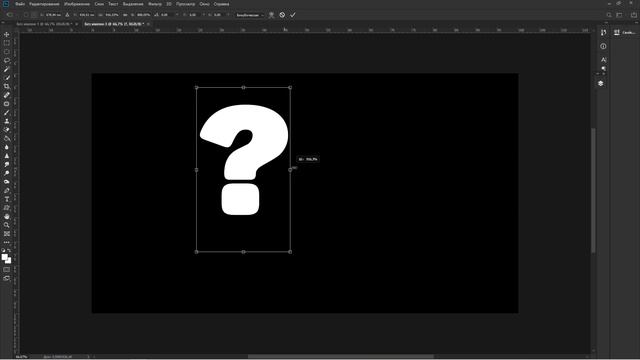Select the Type (T) tool
Screen dimensions: 640x360
click(7, 199)
